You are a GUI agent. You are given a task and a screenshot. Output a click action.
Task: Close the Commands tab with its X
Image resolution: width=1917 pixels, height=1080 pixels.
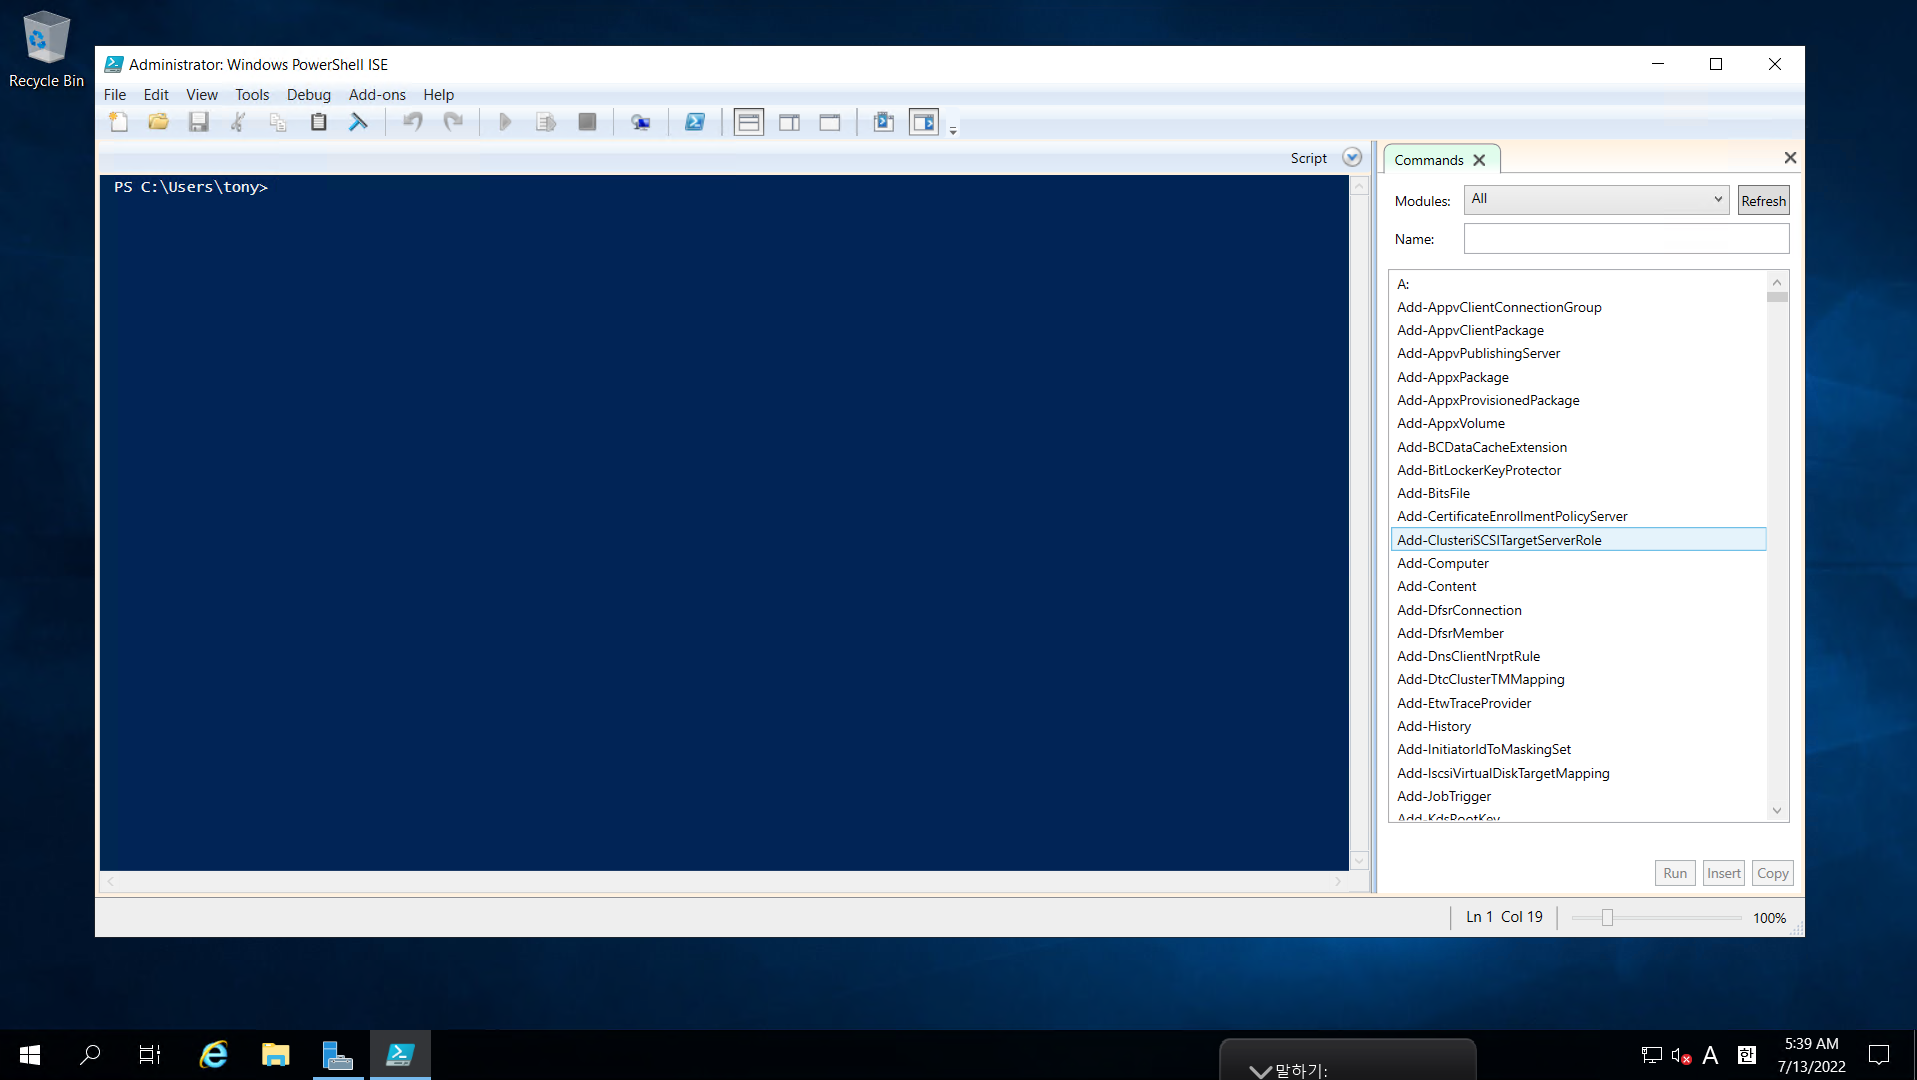1479,160
